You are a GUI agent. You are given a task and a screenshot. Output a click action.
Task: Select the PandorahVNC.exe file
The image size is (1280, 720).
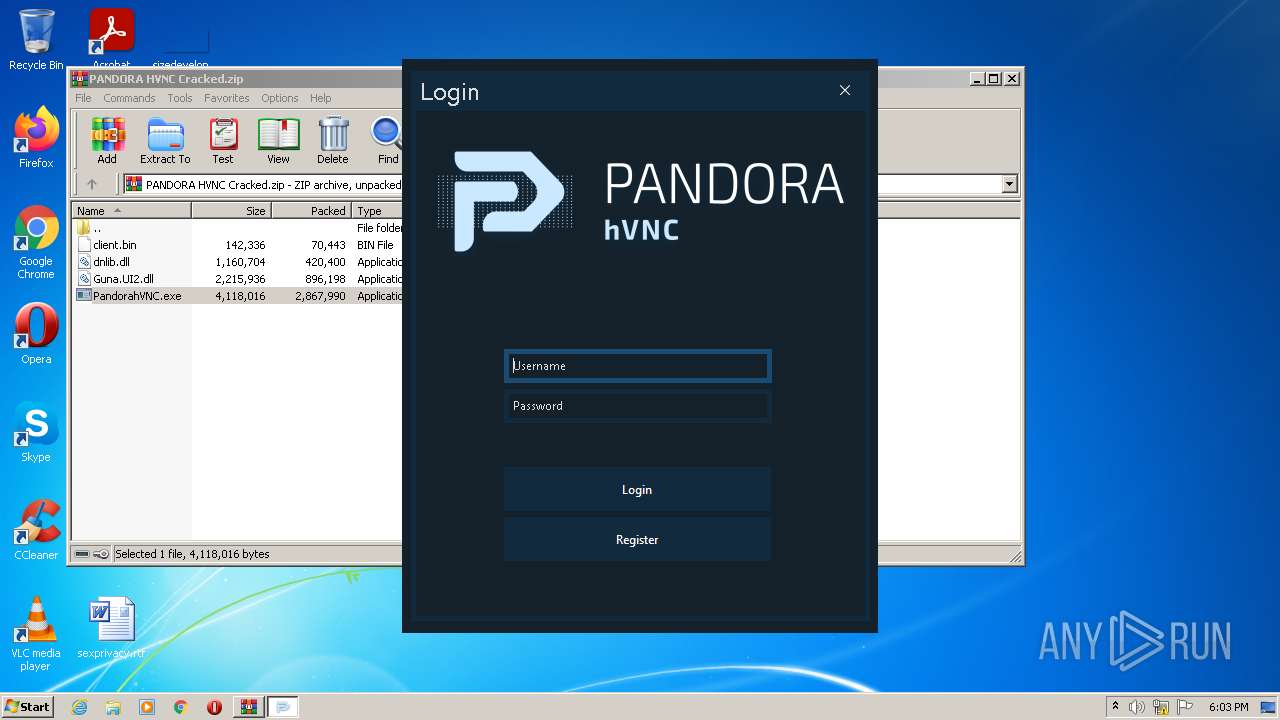[237, 296]
